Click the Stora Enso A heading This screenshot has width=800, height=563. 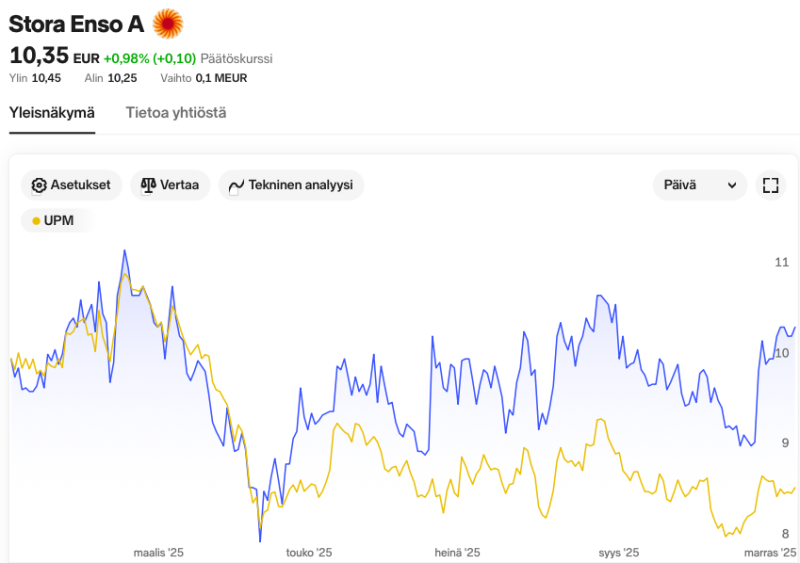pyautogui.click(x=76, y=22)
